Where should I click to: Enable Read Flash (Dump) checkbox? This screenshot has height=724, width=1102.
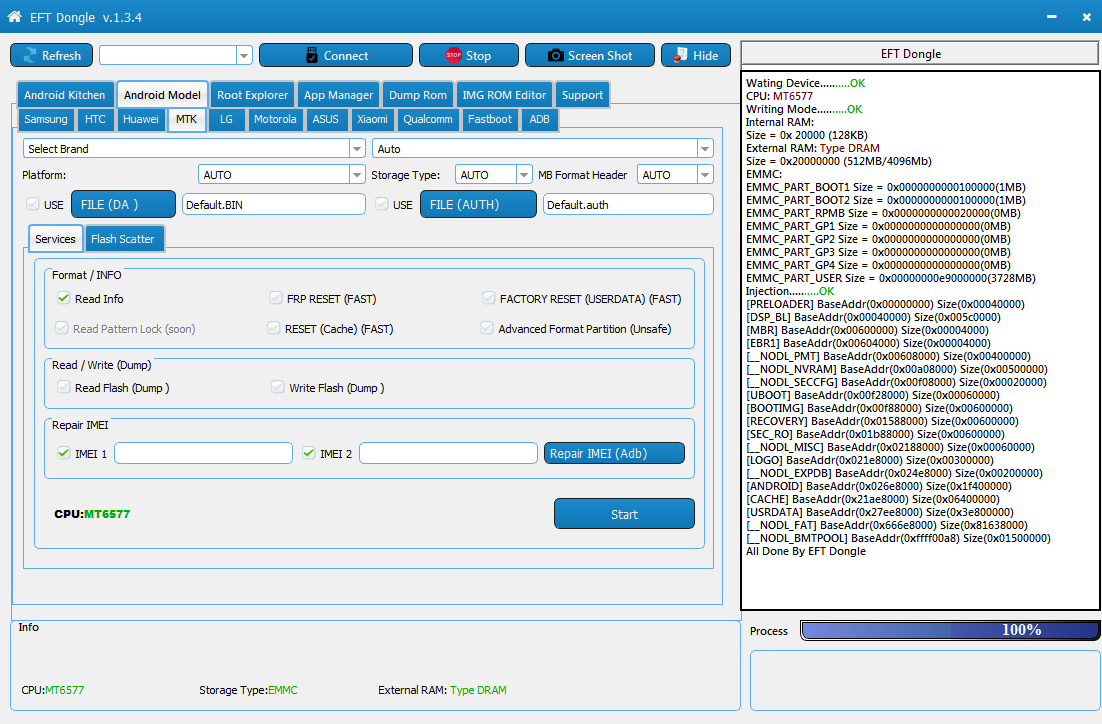tap(64, 387)
